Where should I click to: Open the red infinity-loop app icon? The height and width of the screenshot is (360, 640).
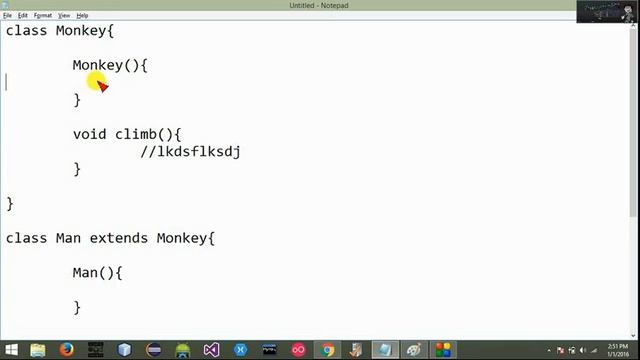pos(298,350)
